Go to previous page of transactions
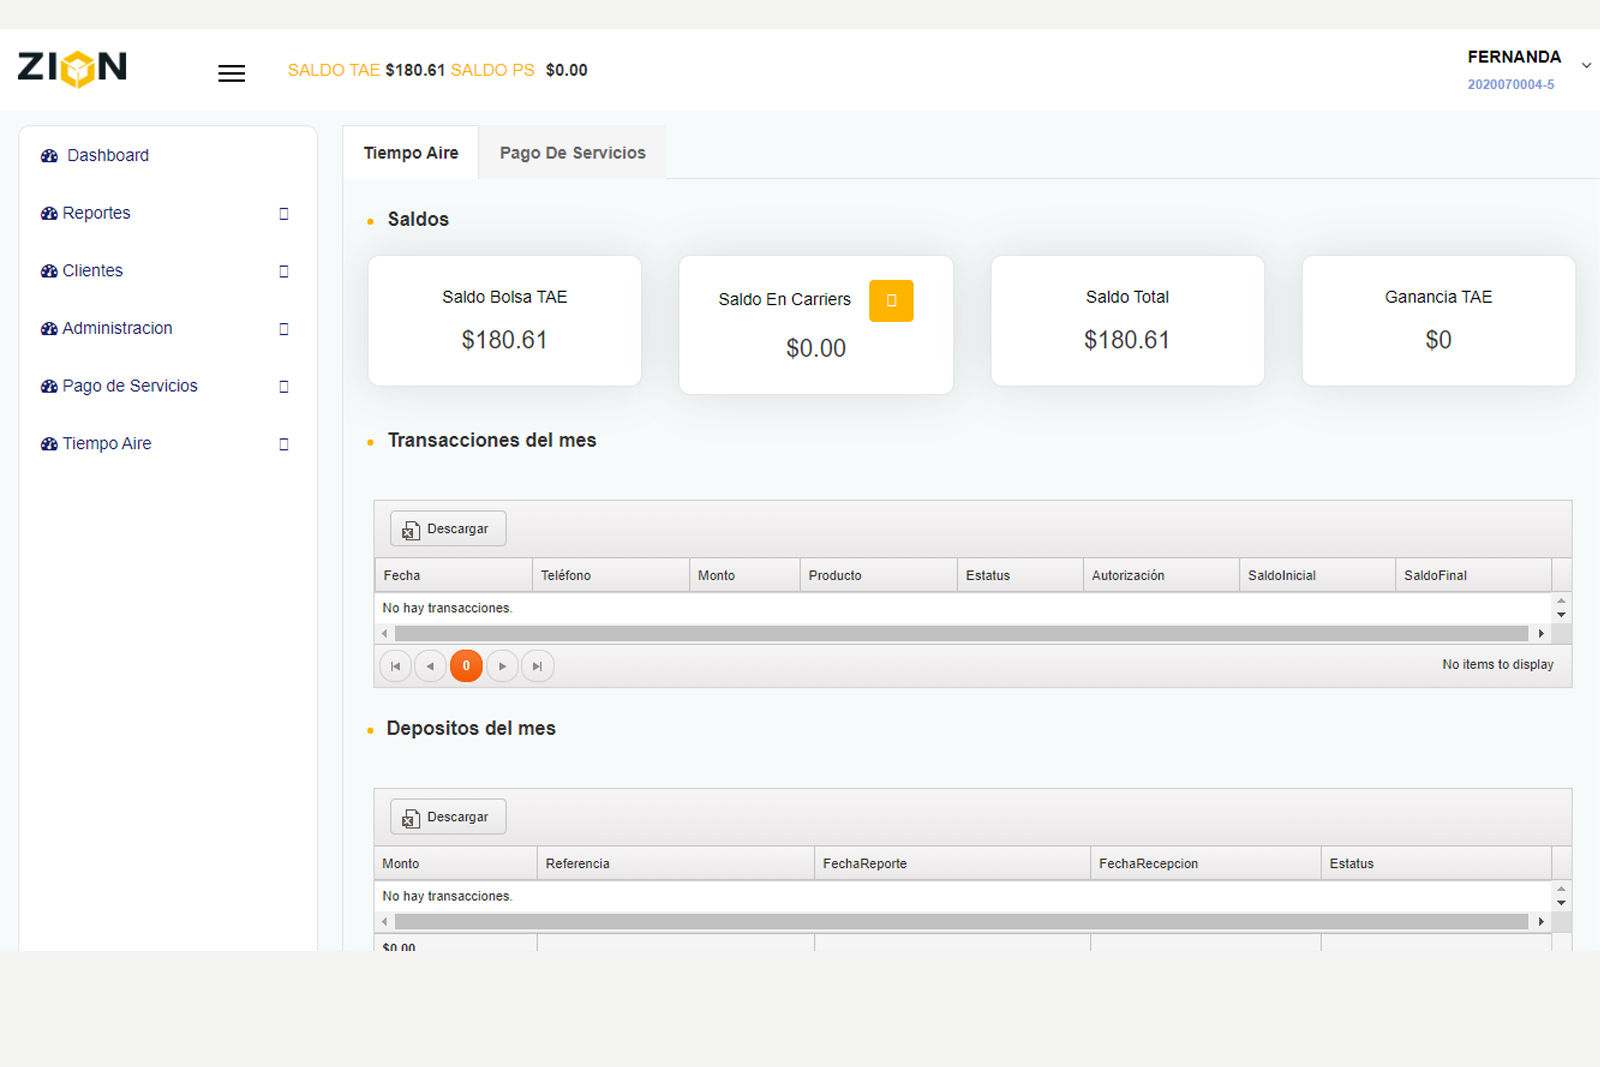1600x1067 pixels. (430, 666)
